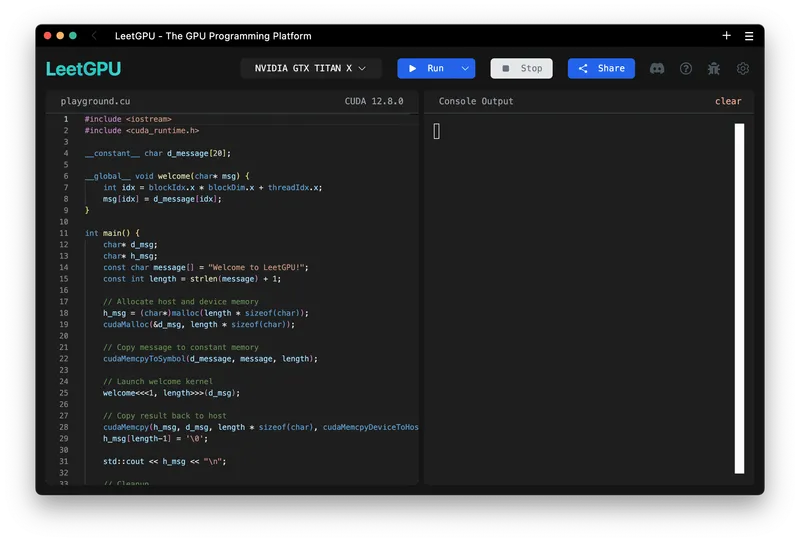
Task: Click the h_msg = (char*)malloc line
Action: [x=206, y=313]
